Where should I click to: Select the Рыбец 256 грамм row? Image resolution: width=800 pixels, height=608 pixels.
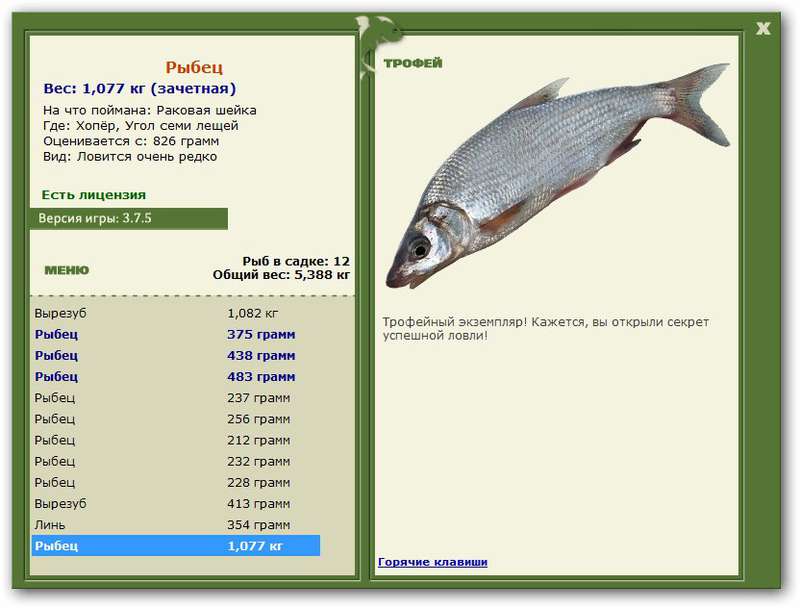[x=176, y=419]
